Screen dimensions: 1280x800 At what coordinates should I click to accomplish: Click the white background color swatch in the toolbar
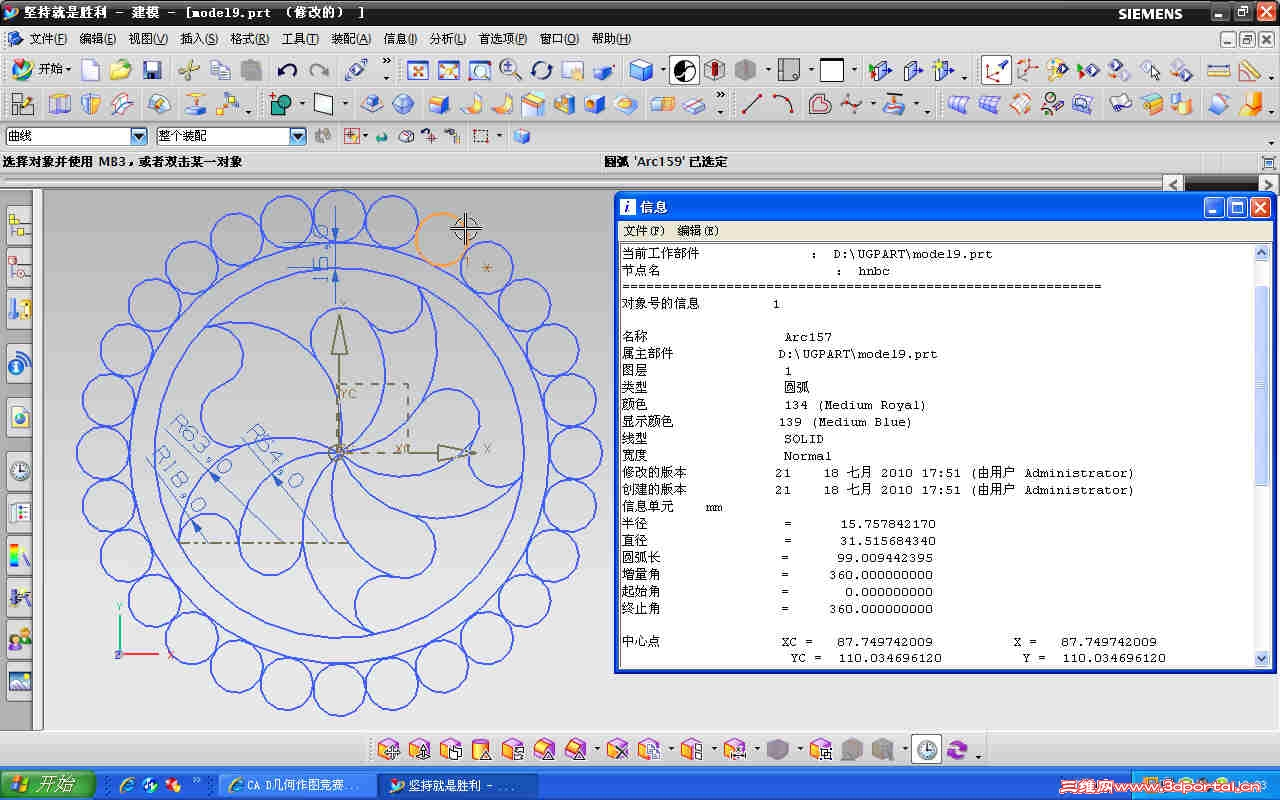tap(832, 70)
